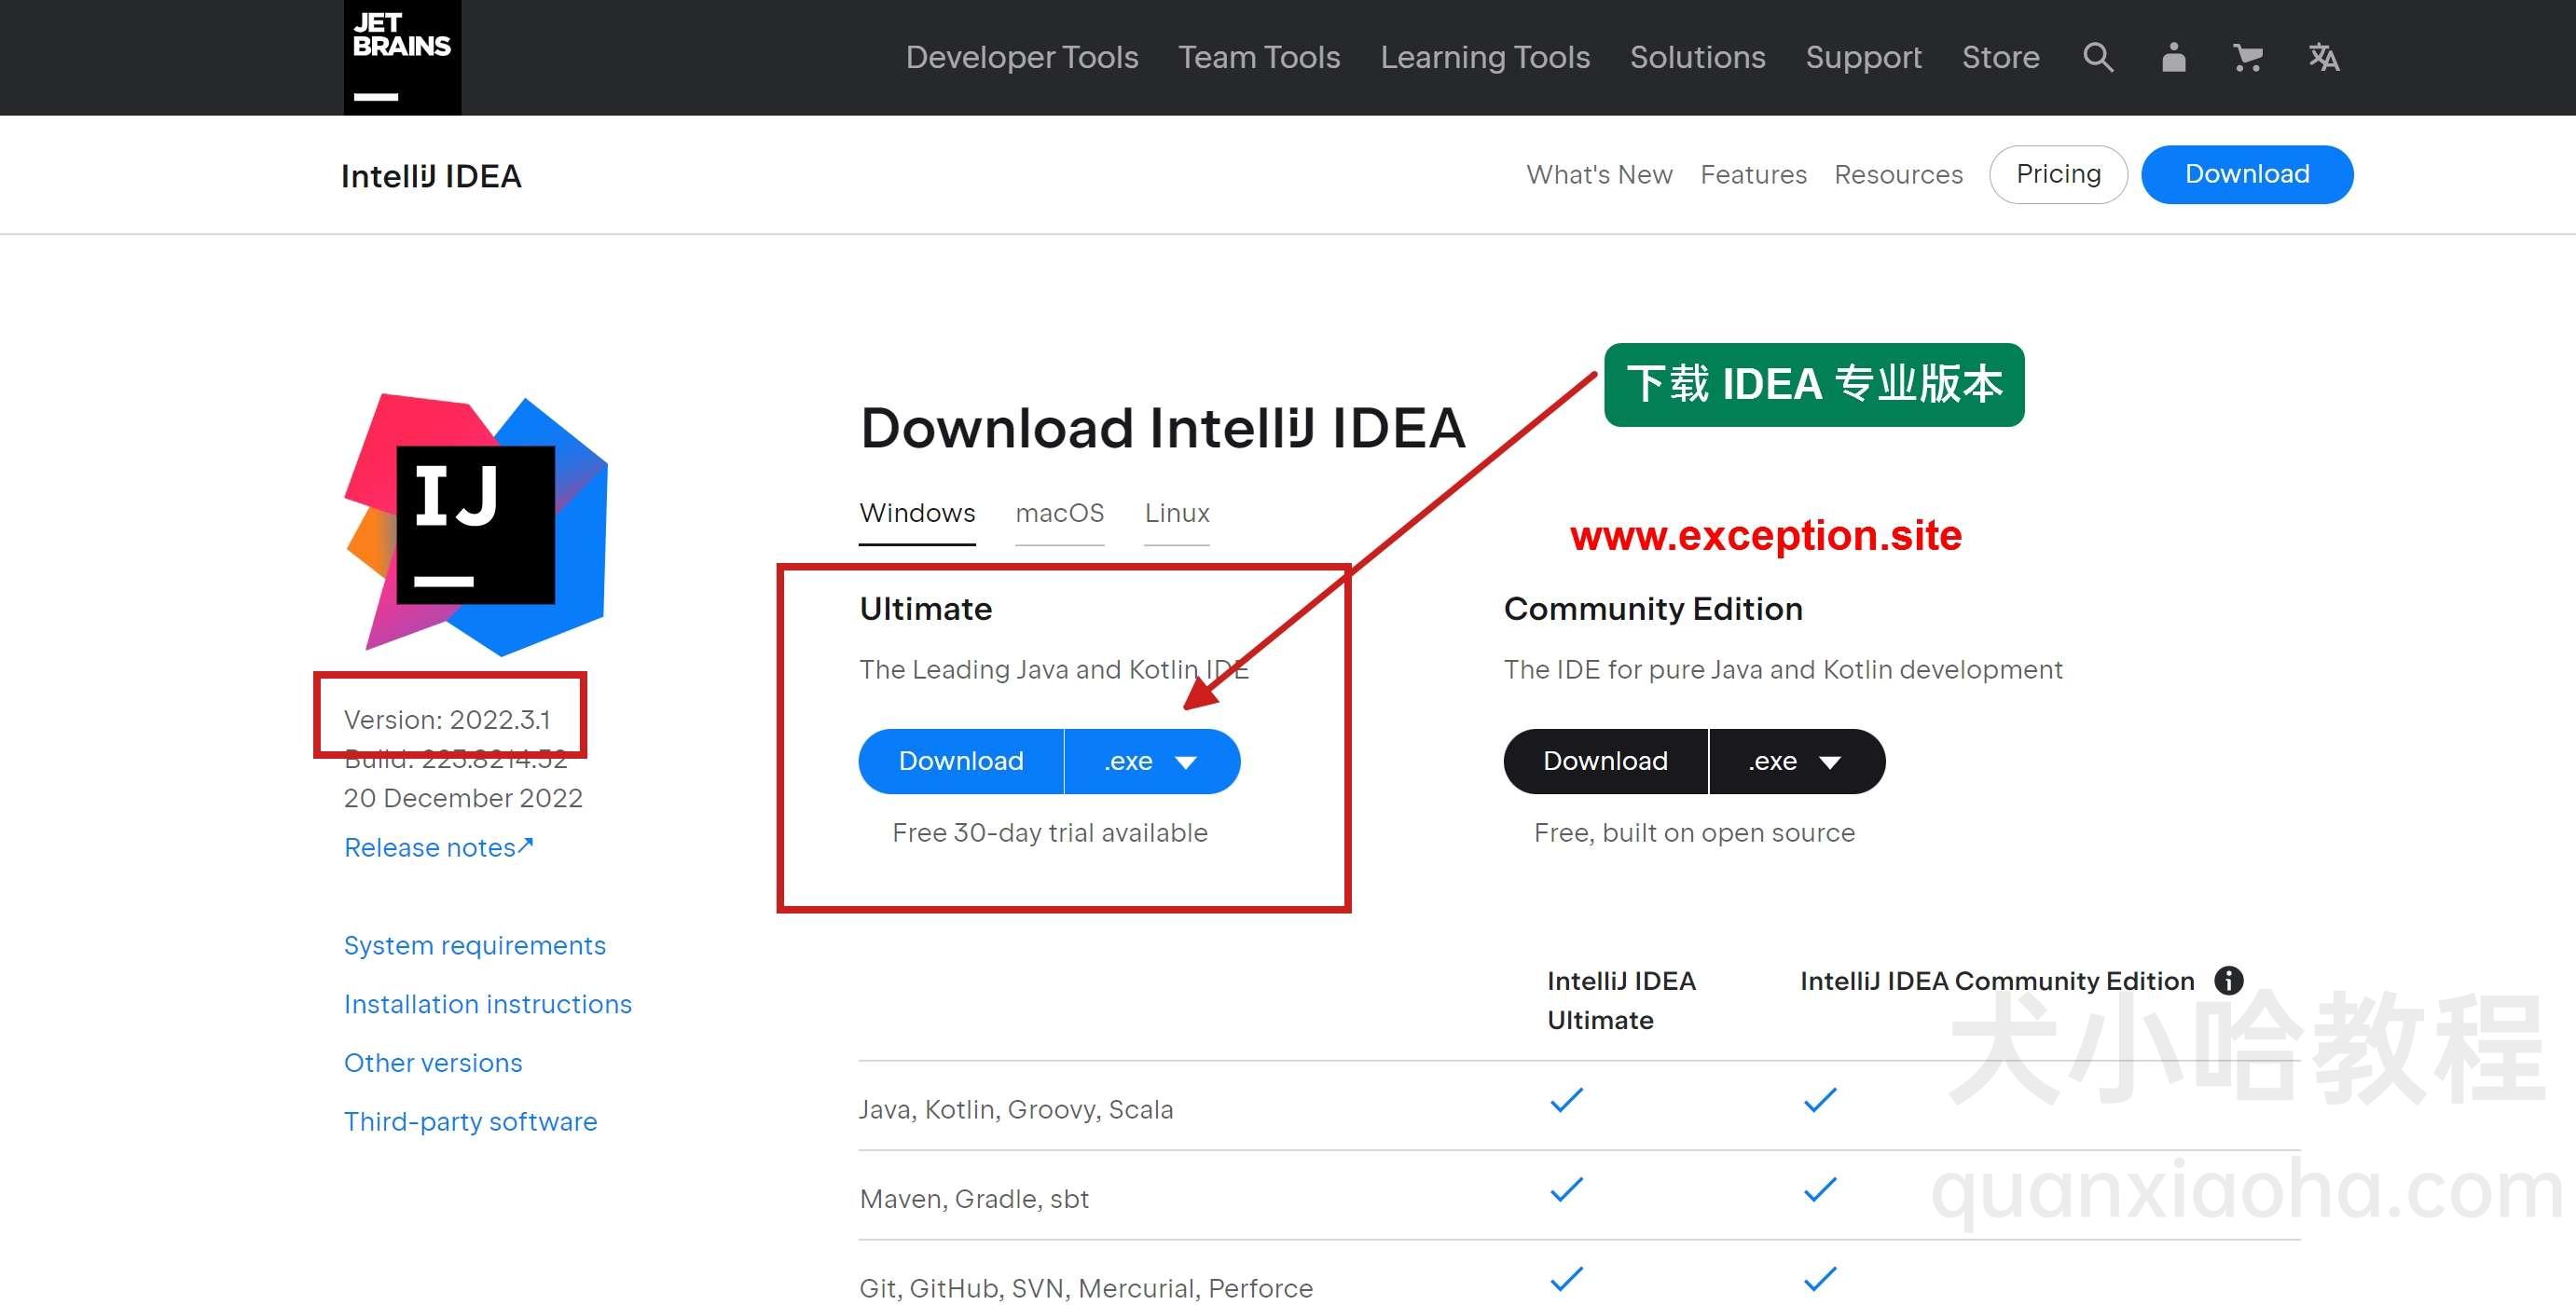This screenshot has height=1305, width=2576.
Task: Open the shopping cart icon
Action: pyautogui.click(x=2248, y=57)
